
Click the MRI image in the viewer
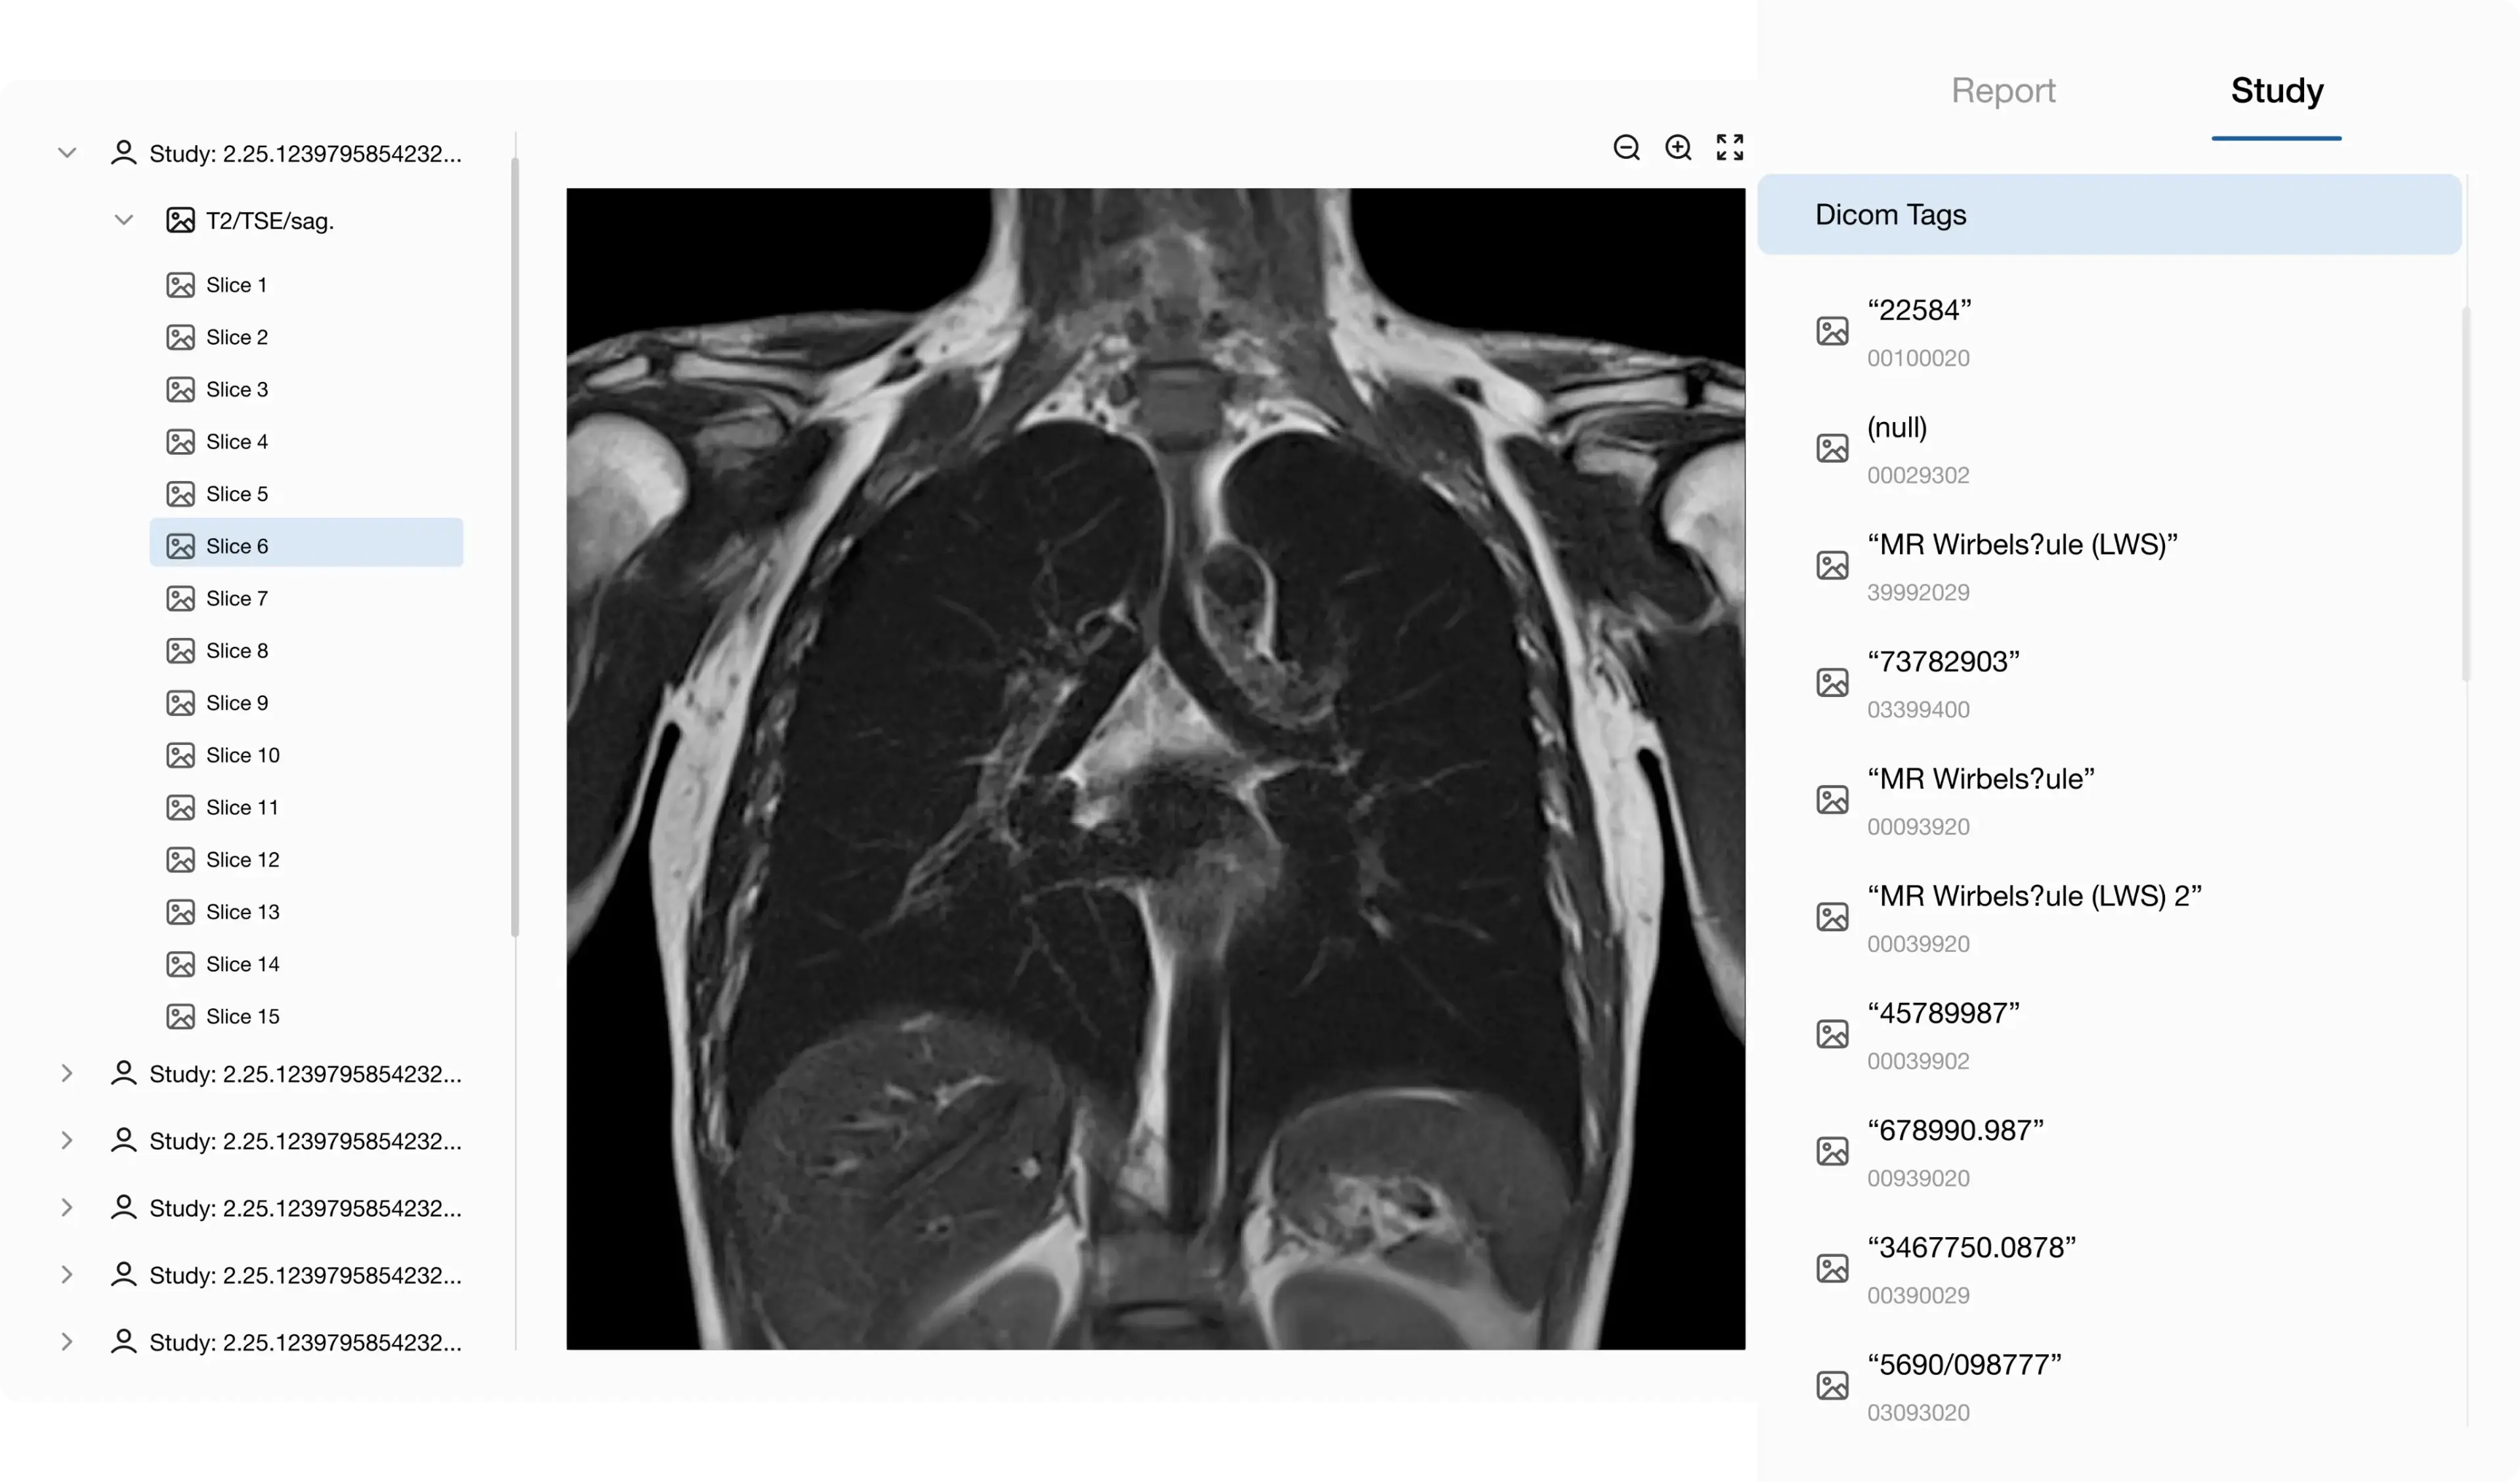point(1155,768)
